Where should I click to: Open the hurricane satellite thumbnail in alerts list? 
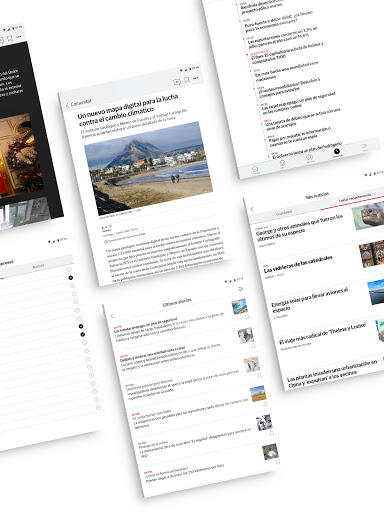(270, 452)
